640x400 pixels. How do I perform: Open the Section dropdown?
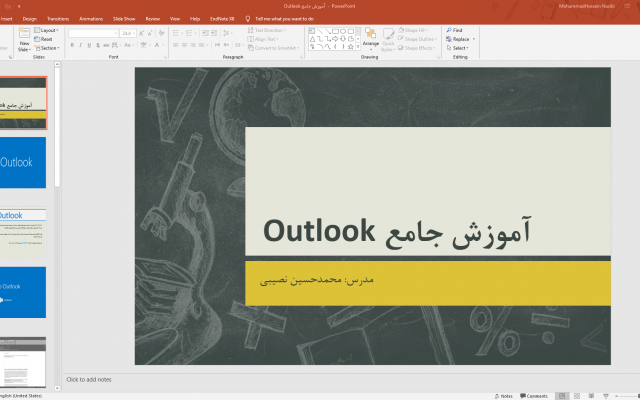click(47, 48)
